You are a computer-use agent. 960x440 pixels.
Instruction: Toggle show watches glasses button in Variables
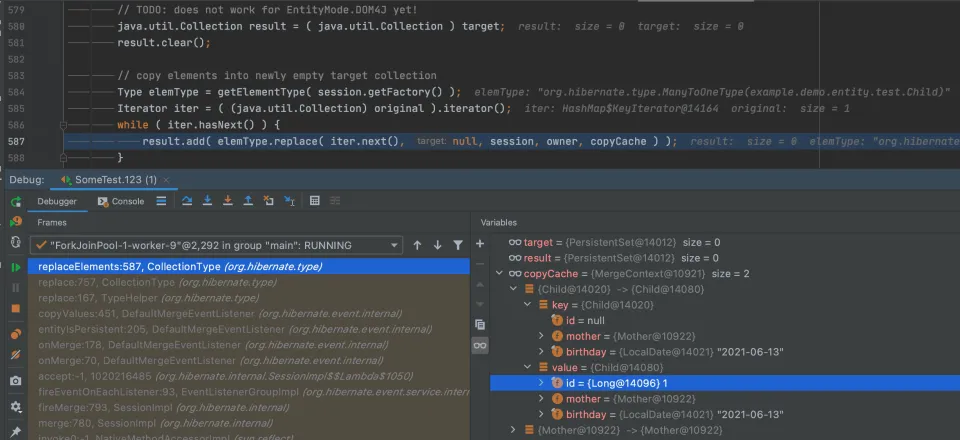480,346
